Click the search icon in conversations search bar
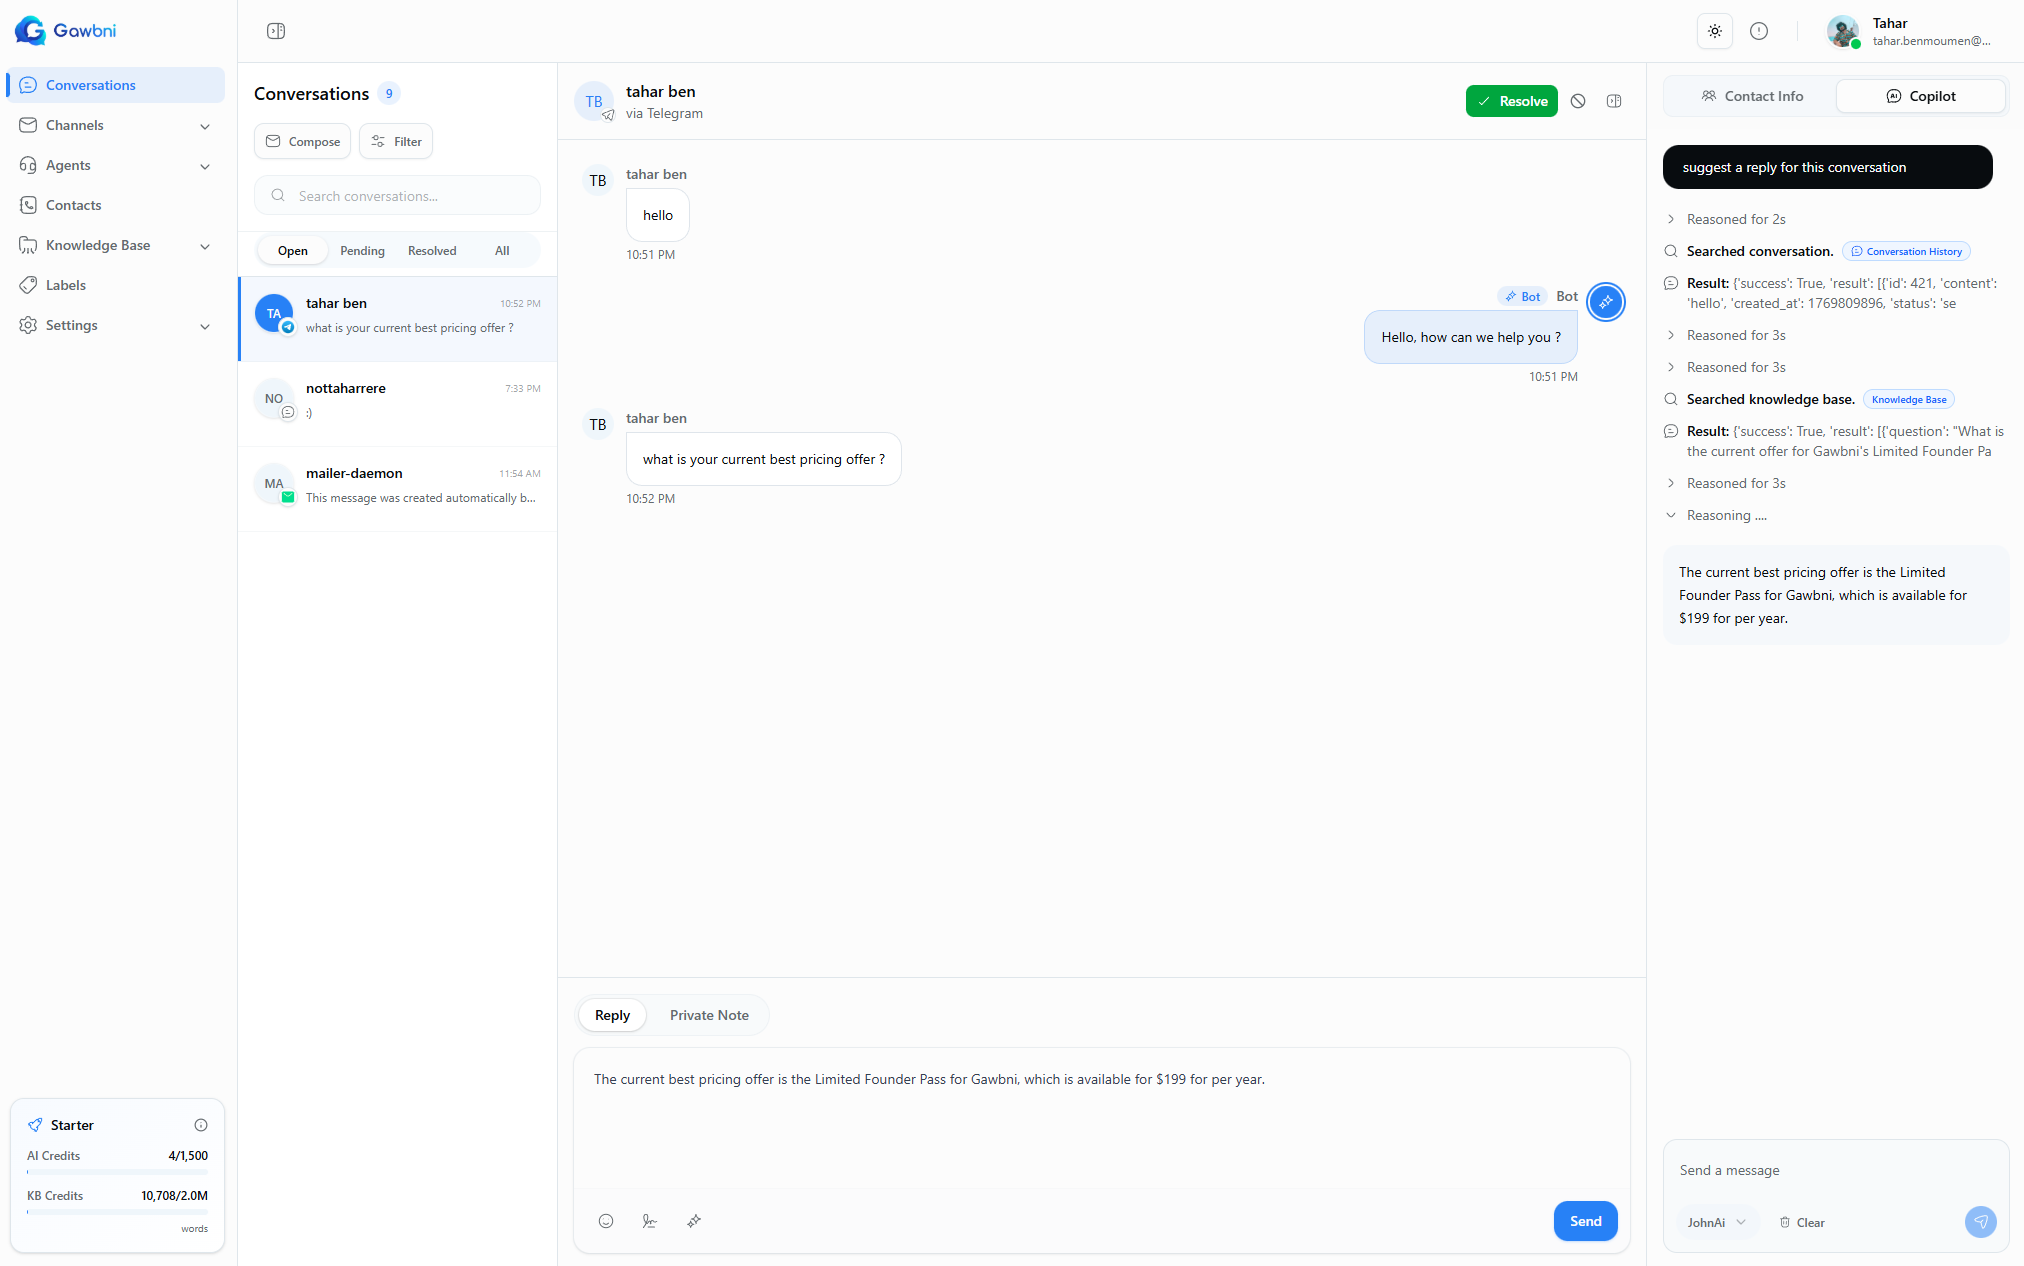This screenshot has width=2024, height=1266. [278, 195]
